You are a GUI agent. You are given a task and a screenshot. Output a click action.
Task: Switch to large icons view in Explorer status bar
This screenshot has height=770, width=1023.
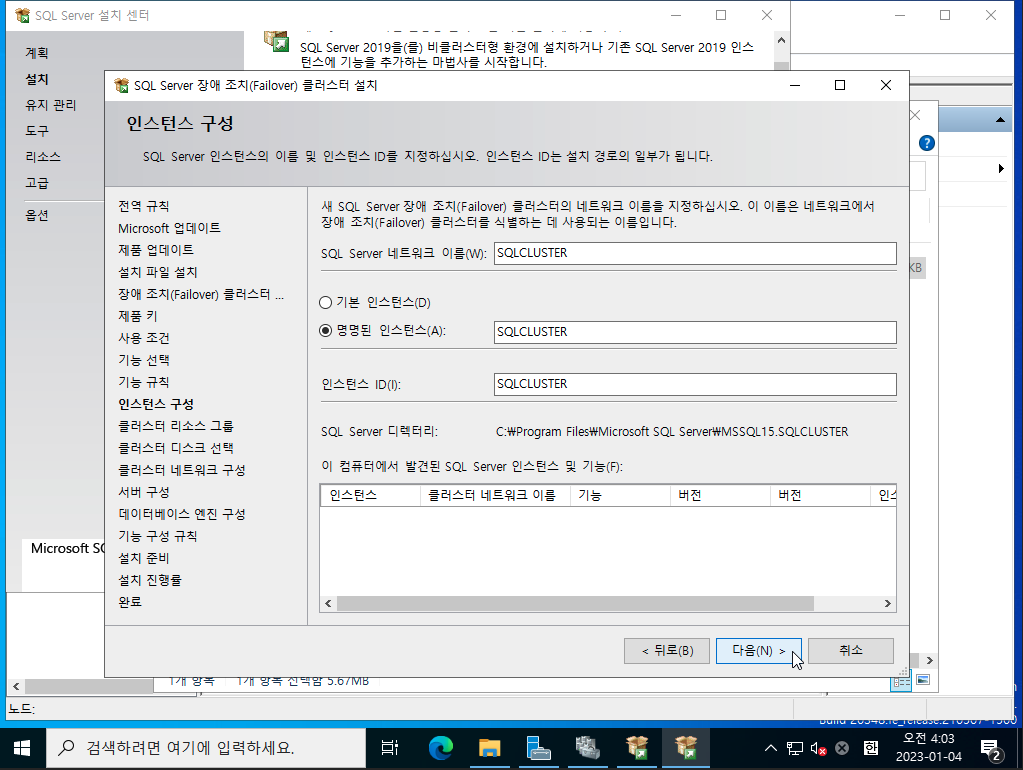pyautogui.click(x=923, y=681)
